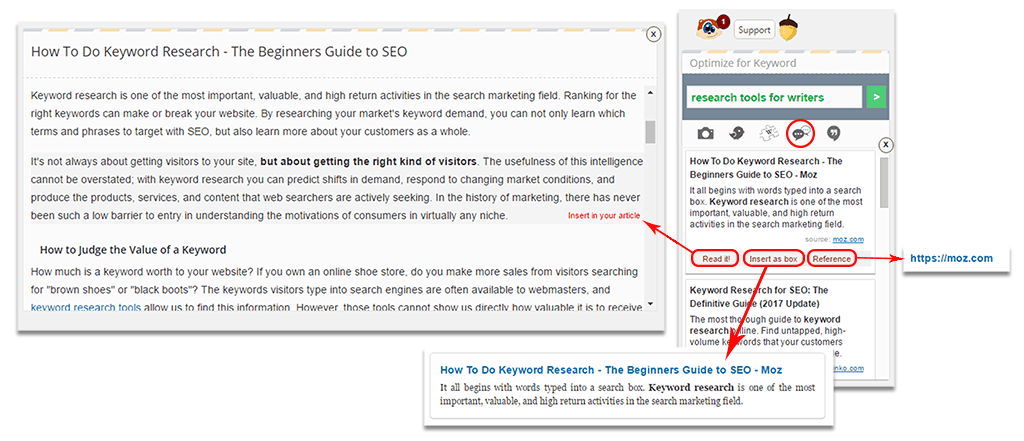Click 'How to Judge the Value of a Keyword' heading
The height and width of the screenshot is (441, 1024).
click(133, 249)
